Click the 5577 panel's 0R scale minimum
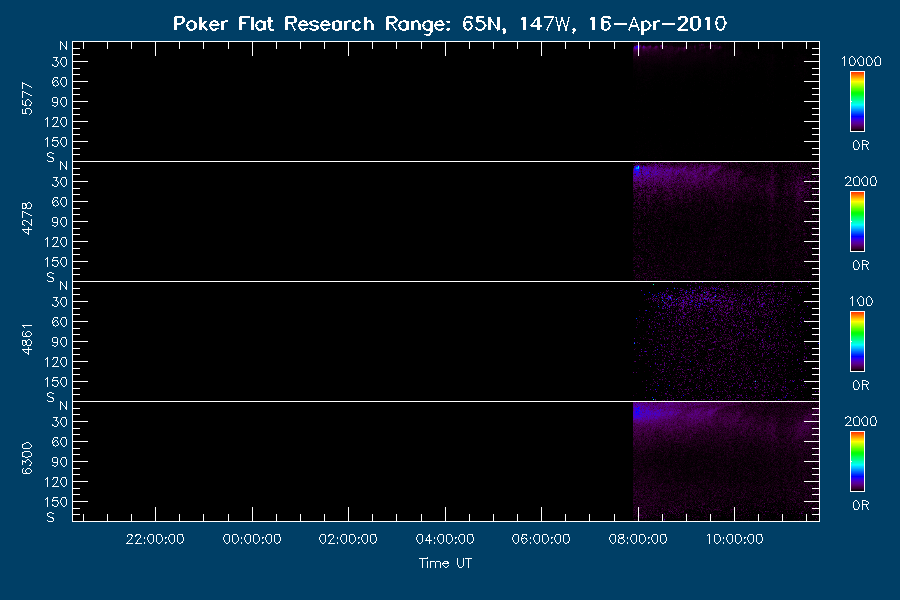Screen dimensions: 900x600 coord(860,145)
